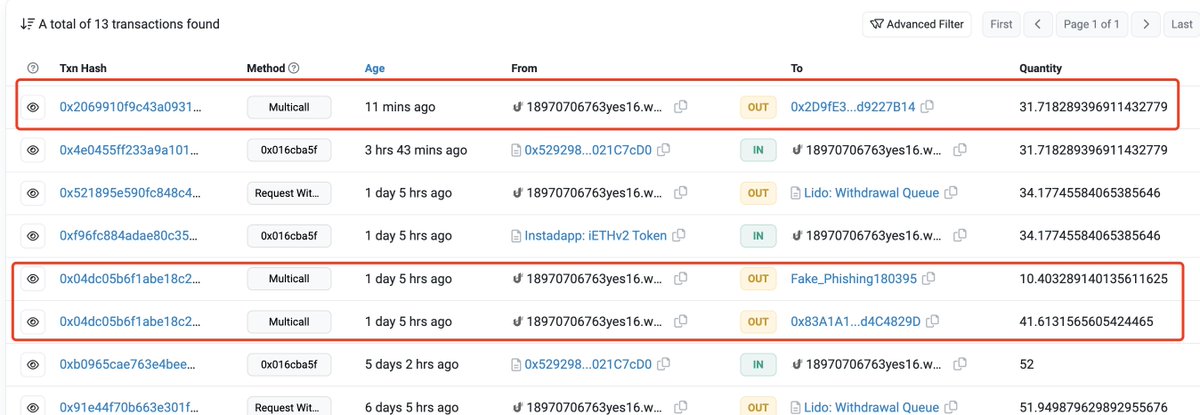Open the 0x04dc05b6f1abe18c2 hash in the Fake_Phishing180395 row
Image resolution: width=1200 pixels, height=415 pixels.
point(131,278)
